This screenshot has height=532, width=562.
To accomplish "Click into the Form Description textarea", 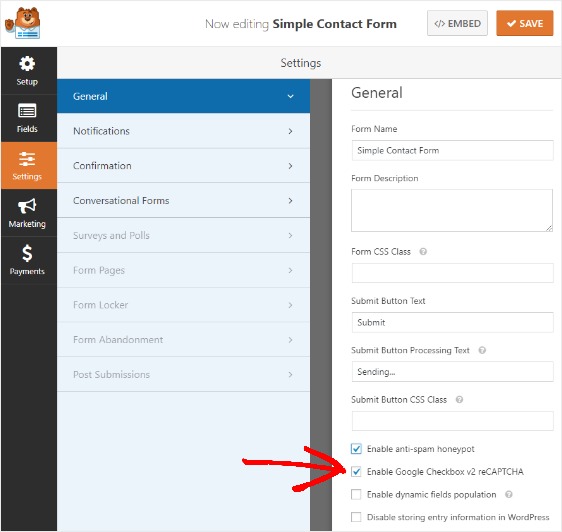I will 452,210.
